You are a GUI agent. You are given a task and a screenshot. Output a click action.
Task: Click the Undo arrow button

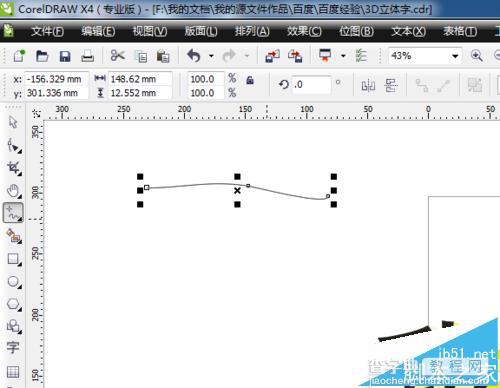click(194, 56)
